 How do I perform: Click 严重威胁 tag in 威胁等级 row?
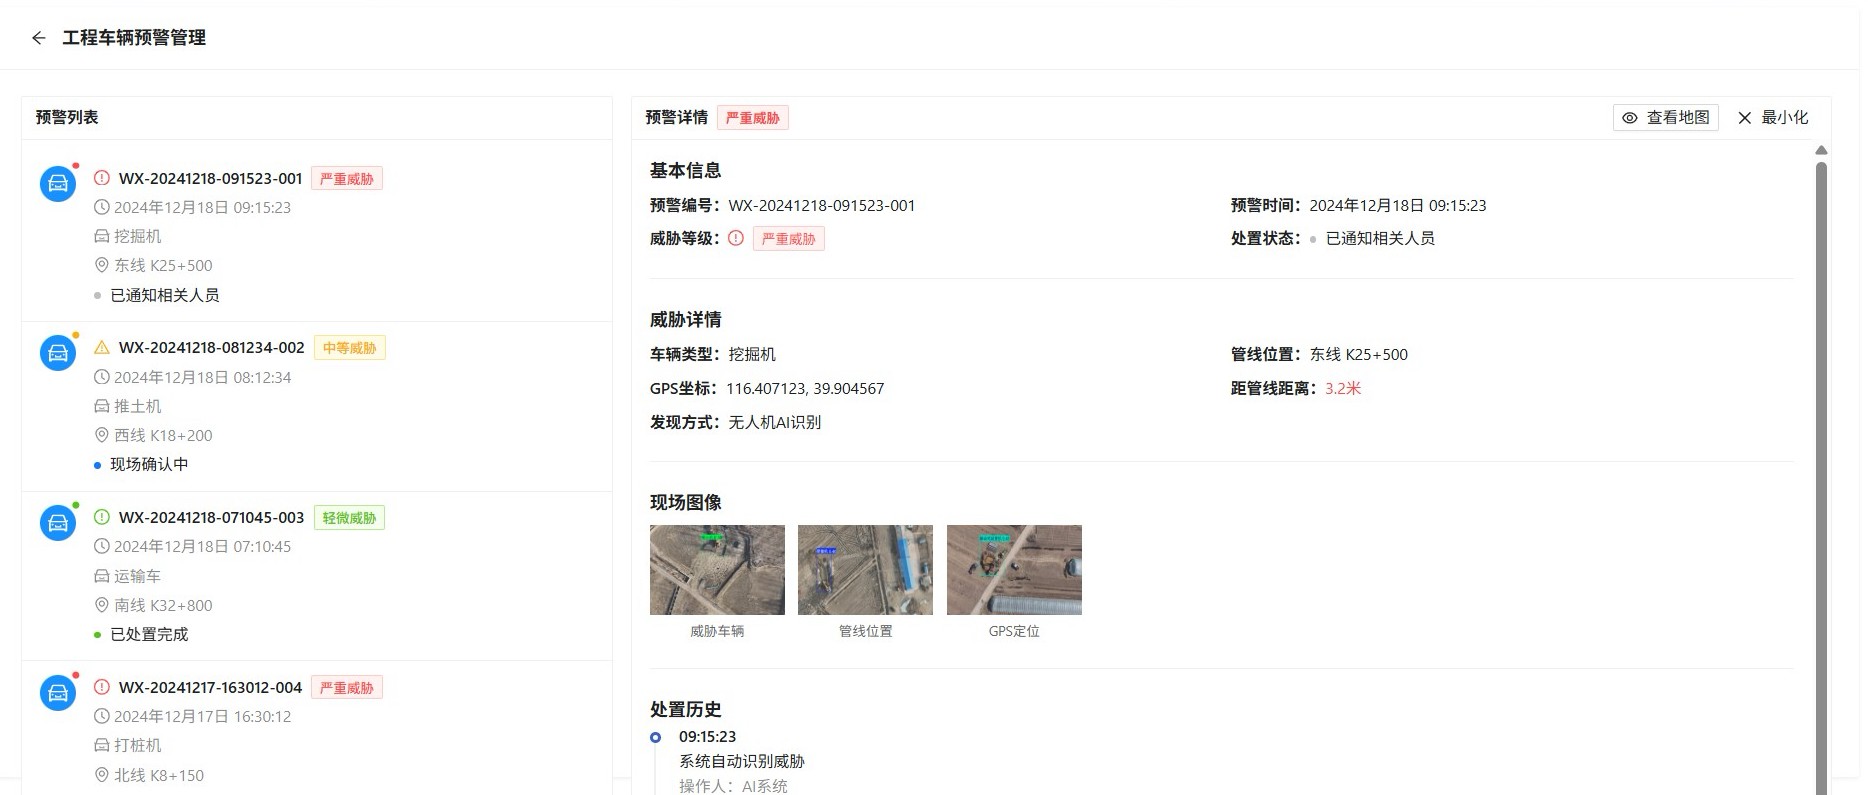pyautogui.click(x=789, y=239)
